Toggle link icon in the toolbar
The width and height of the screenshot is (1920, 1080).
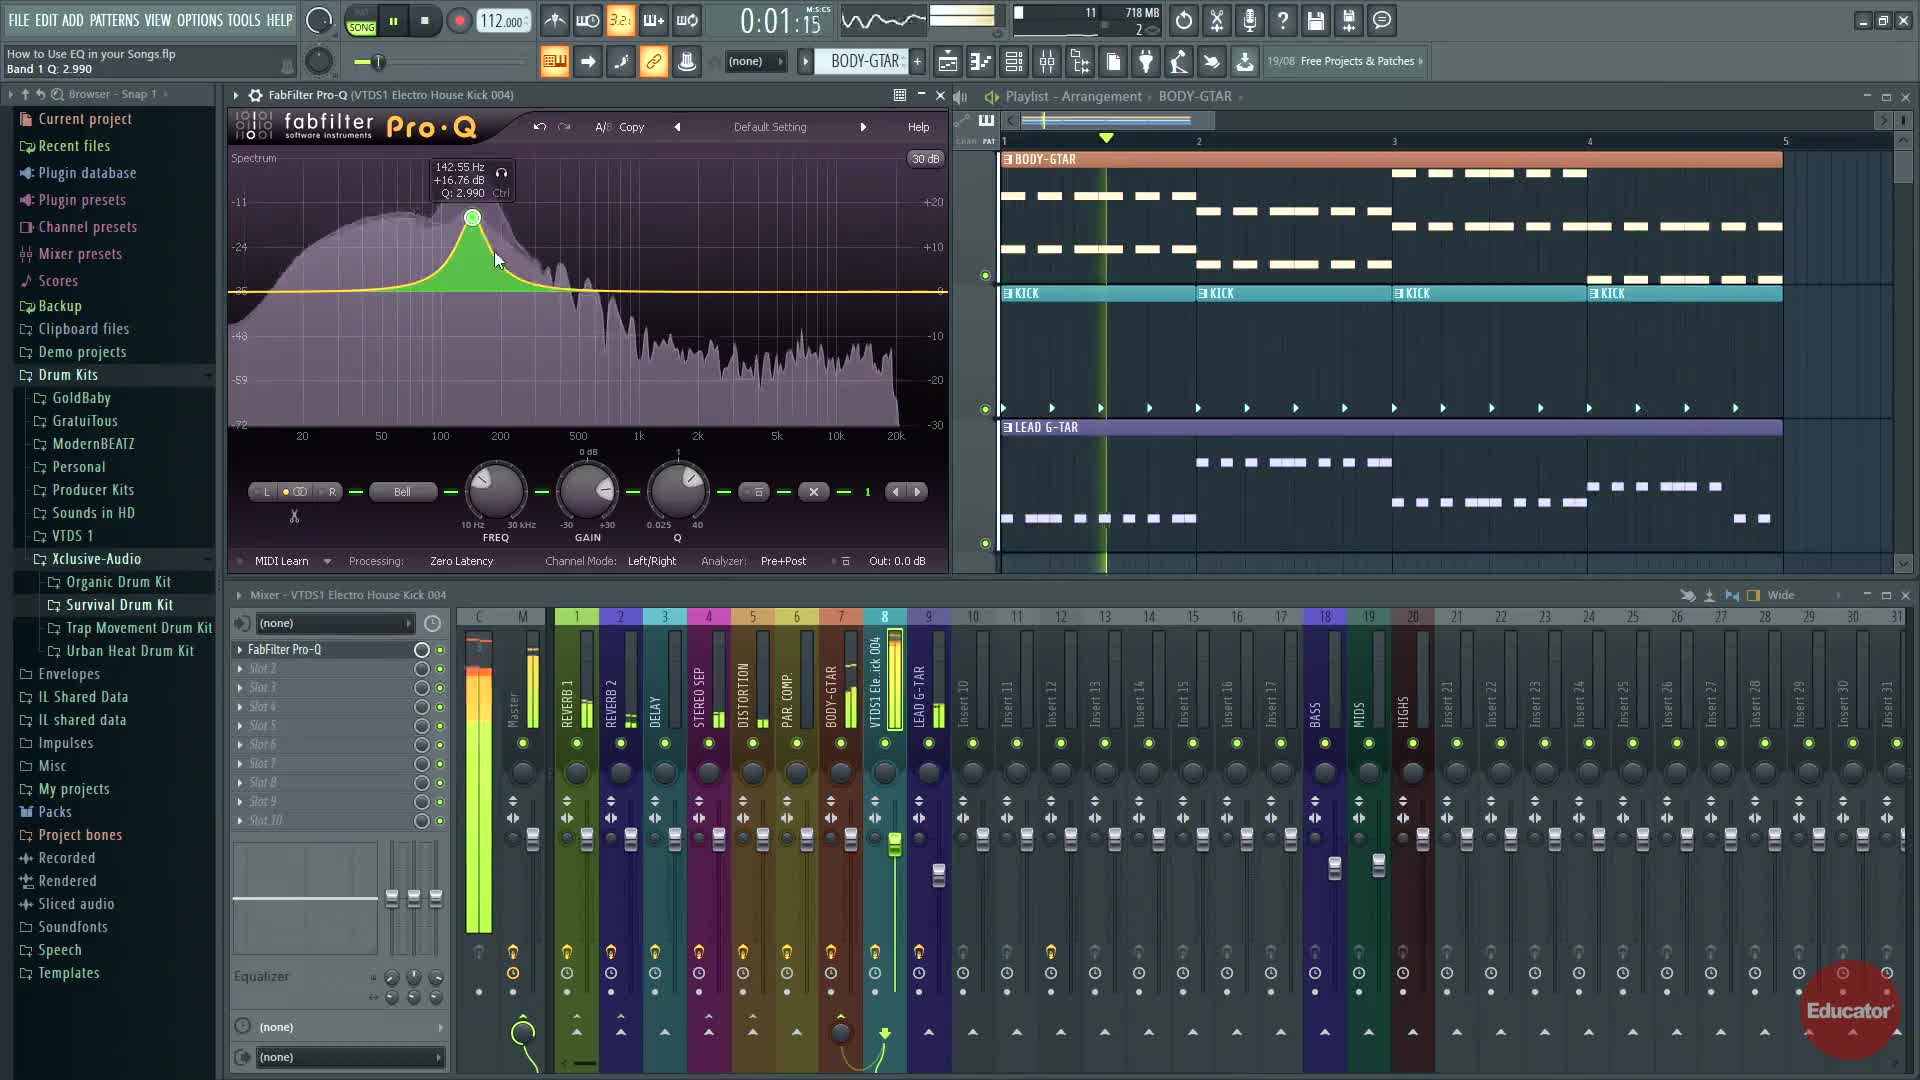tap(653, 62)
